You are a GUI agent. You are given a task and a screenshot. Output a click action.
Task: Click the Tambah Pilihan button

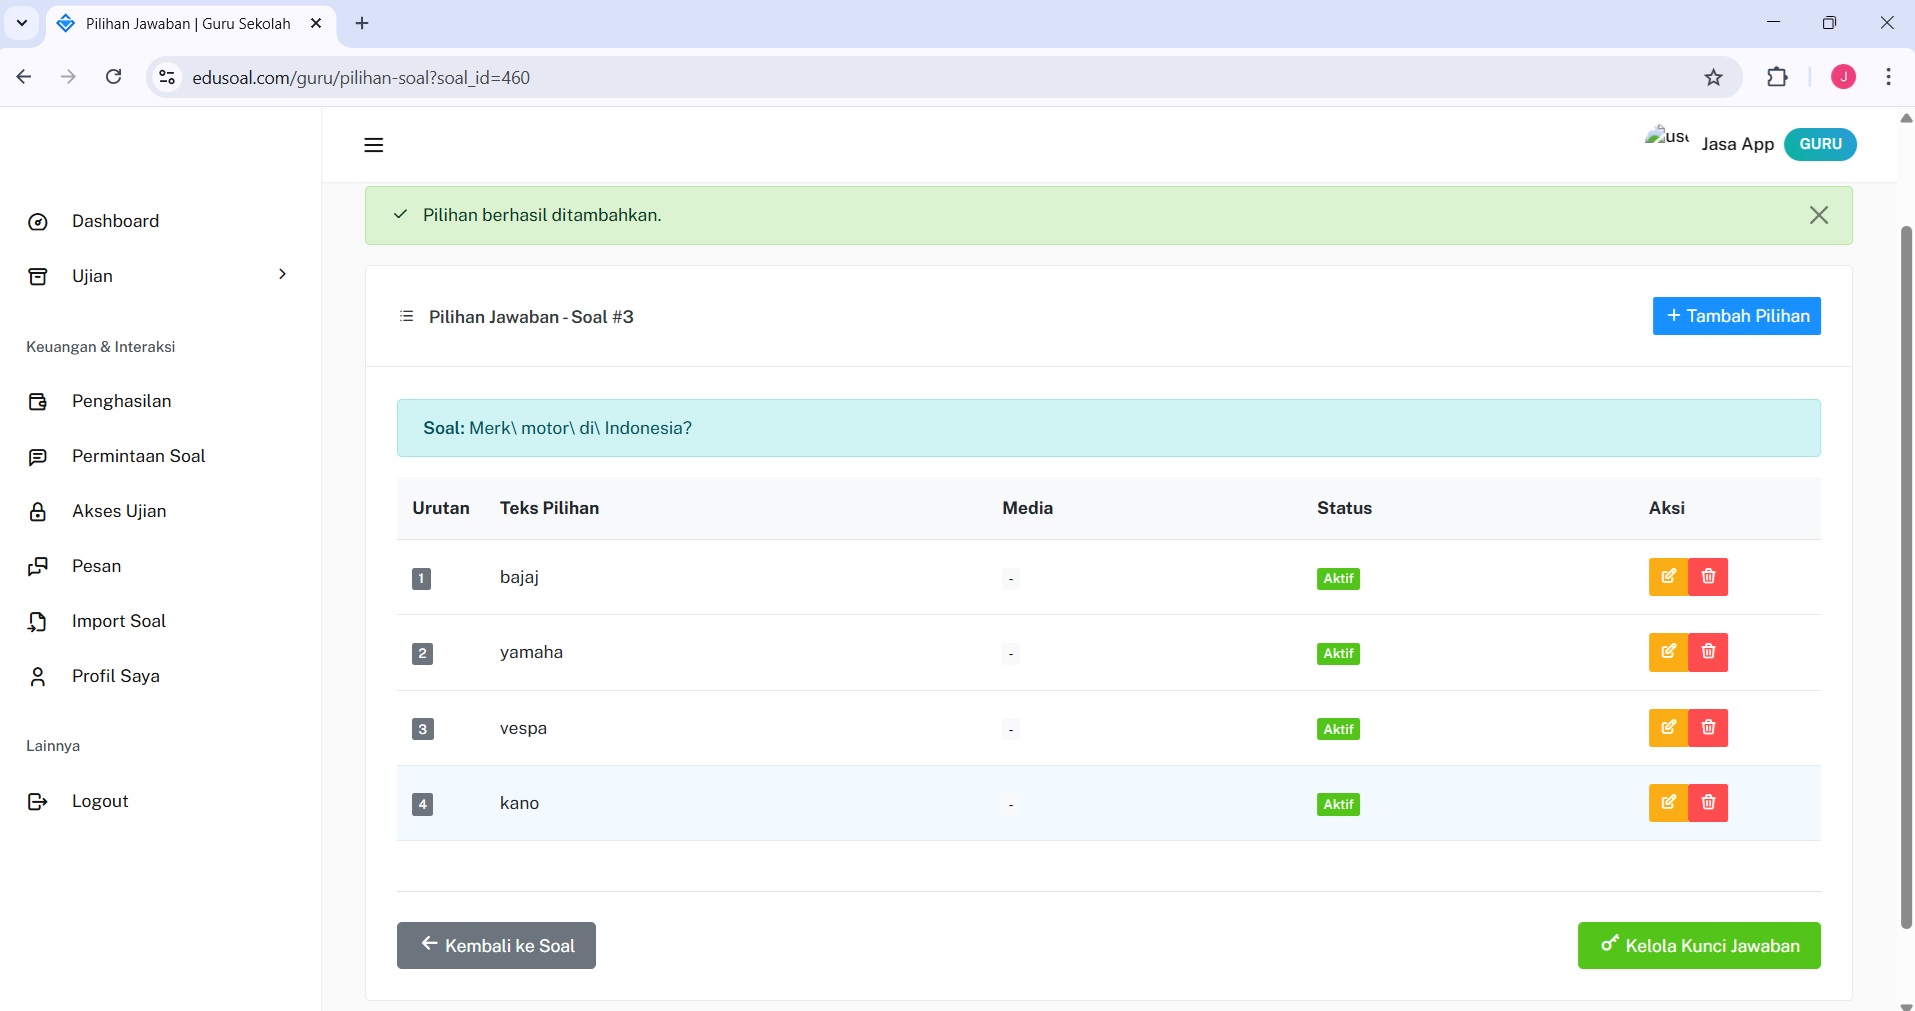[x=1736, y=316]
